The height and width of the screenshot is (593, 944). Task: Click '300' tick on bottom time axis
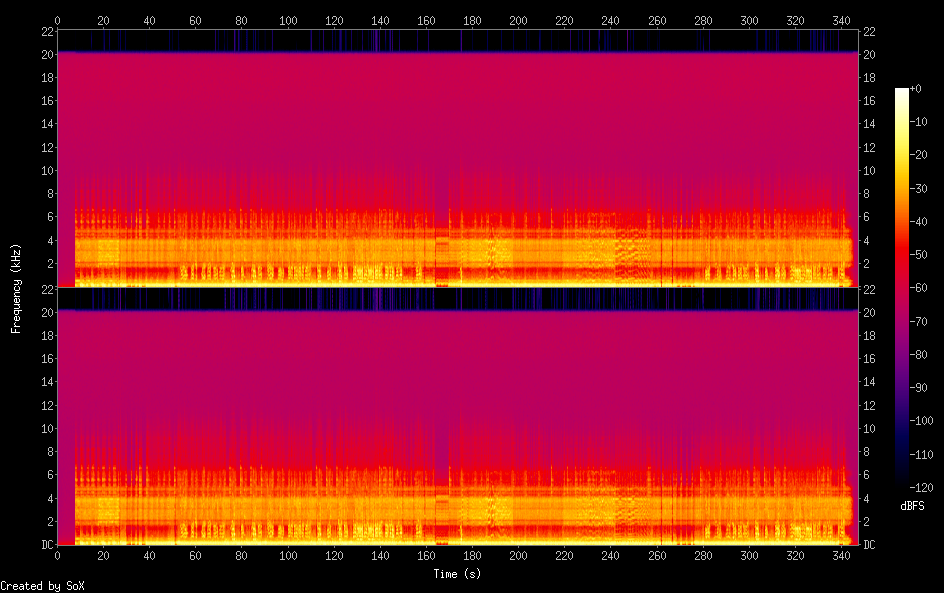click(749, 556)
